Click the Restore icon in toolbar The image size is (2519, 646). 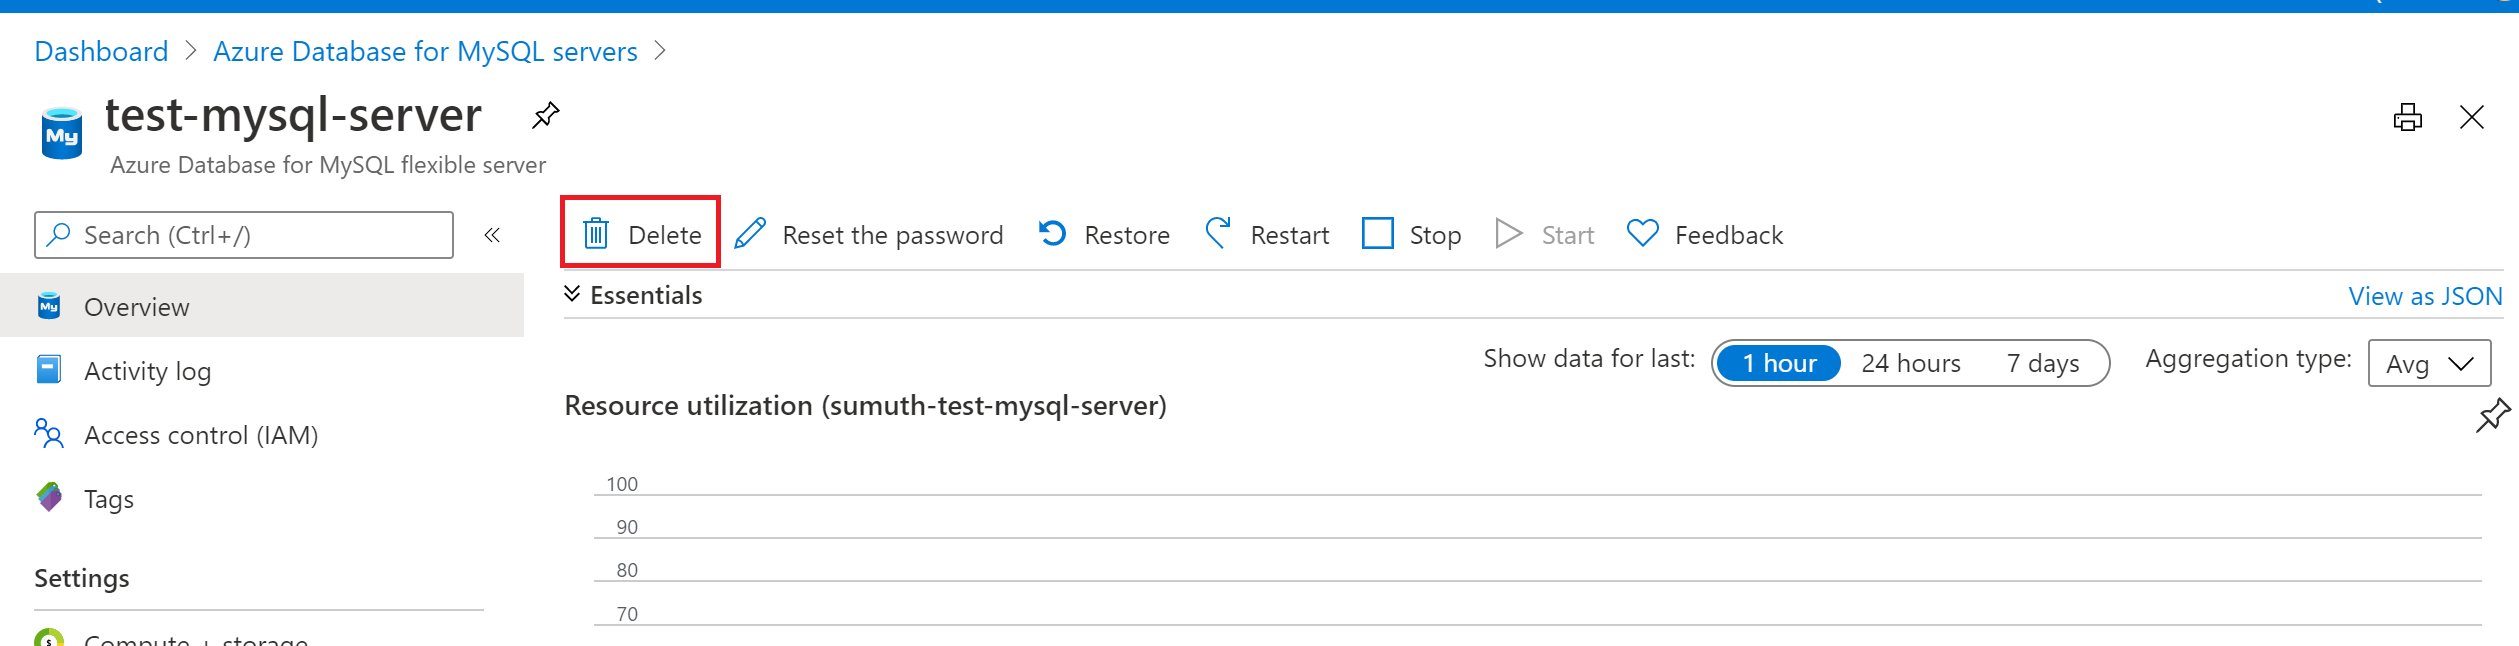pos(1052,234)
